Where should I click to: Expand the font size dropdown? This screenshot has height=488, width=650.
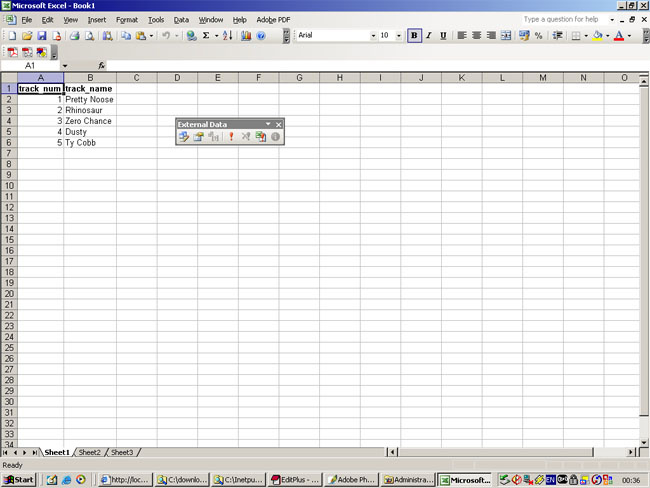point(399,36)
